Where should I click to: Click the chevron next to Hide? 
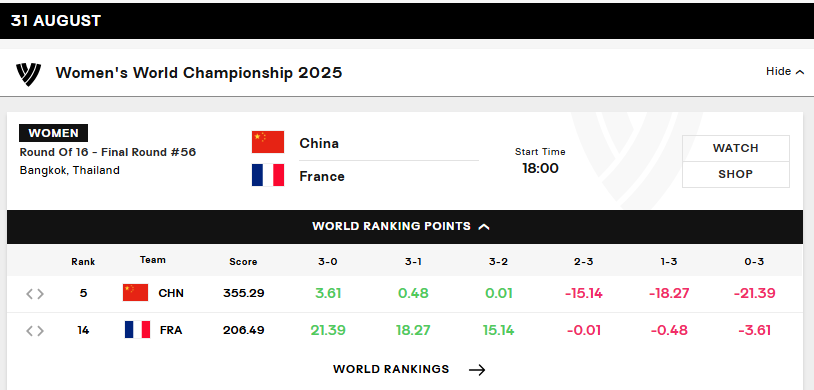click(799, 72)
